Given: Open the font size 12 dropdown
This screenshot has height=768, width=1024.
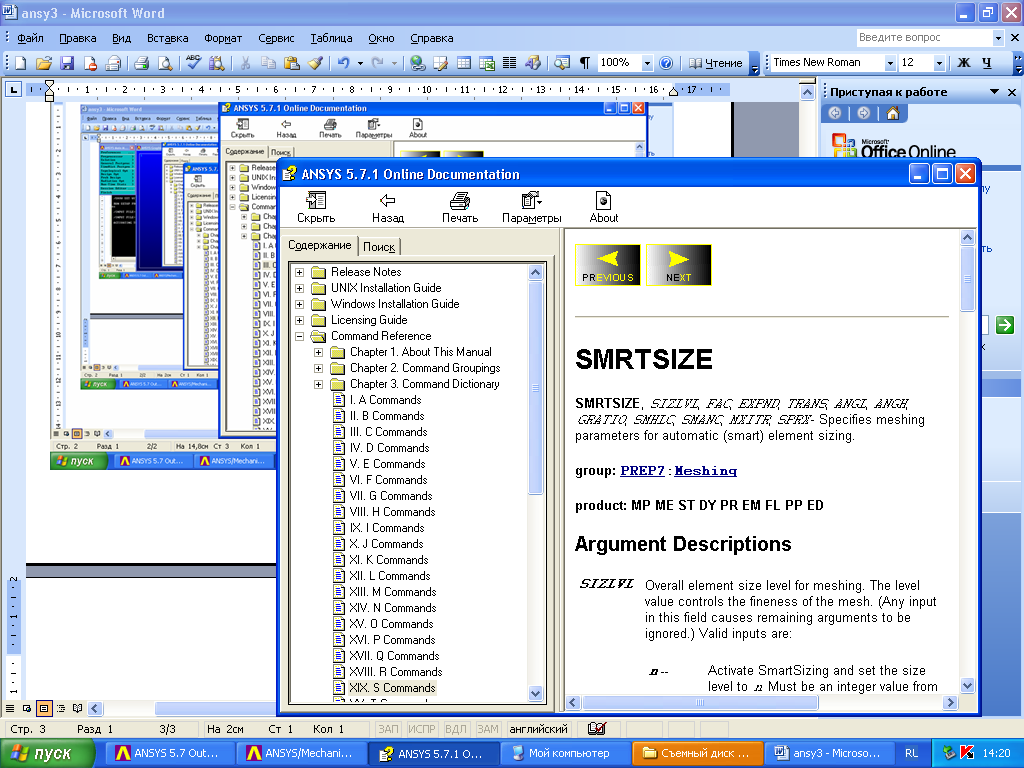Looking at the screenshot, I should coord(939,63).
